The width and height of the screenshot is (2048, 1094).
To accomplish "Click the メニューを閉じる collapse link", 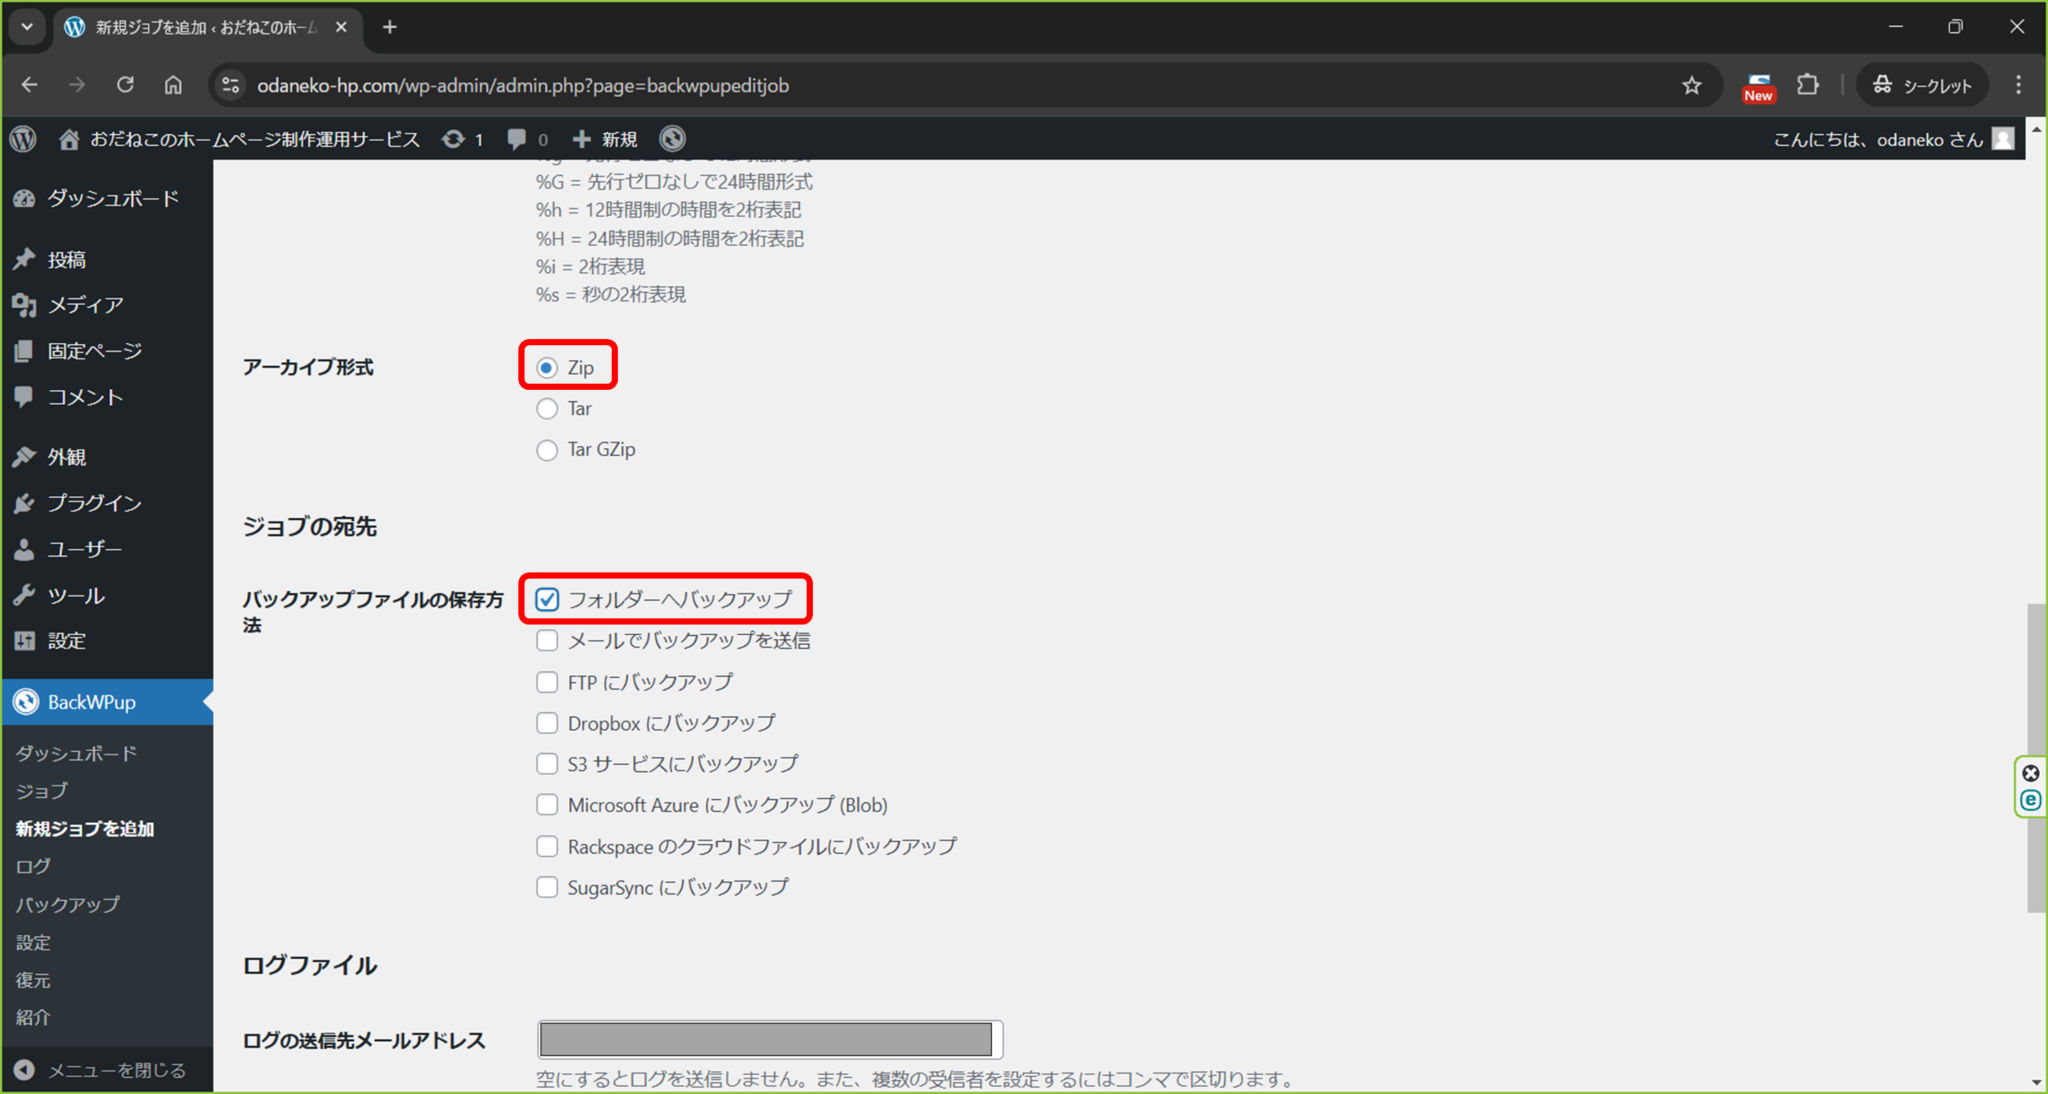I will pyautogui.click(x=104, y=1069).
